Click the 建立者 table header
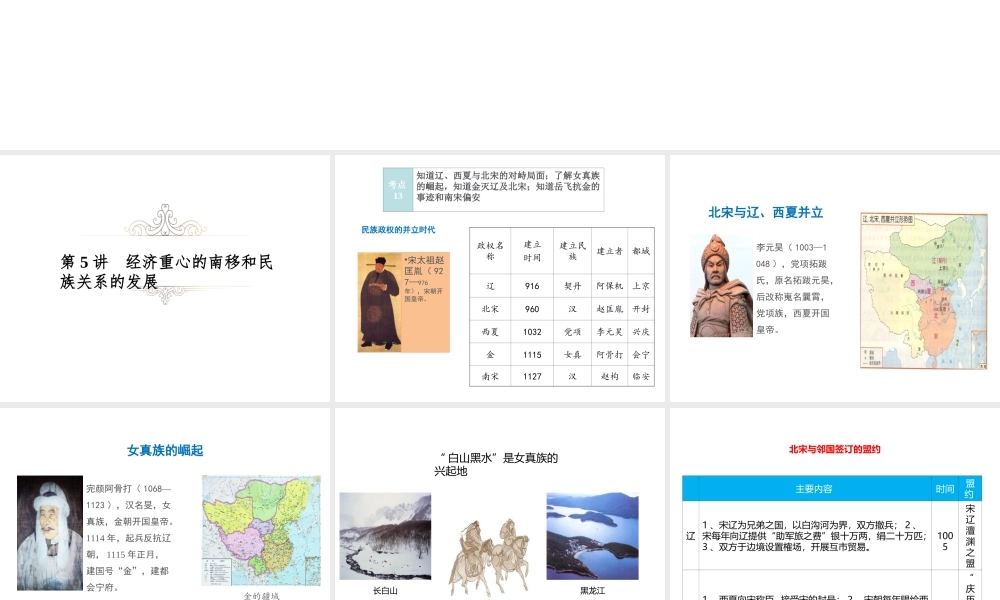This screenshot has height=600, width=1000. [x=609, y=251]
